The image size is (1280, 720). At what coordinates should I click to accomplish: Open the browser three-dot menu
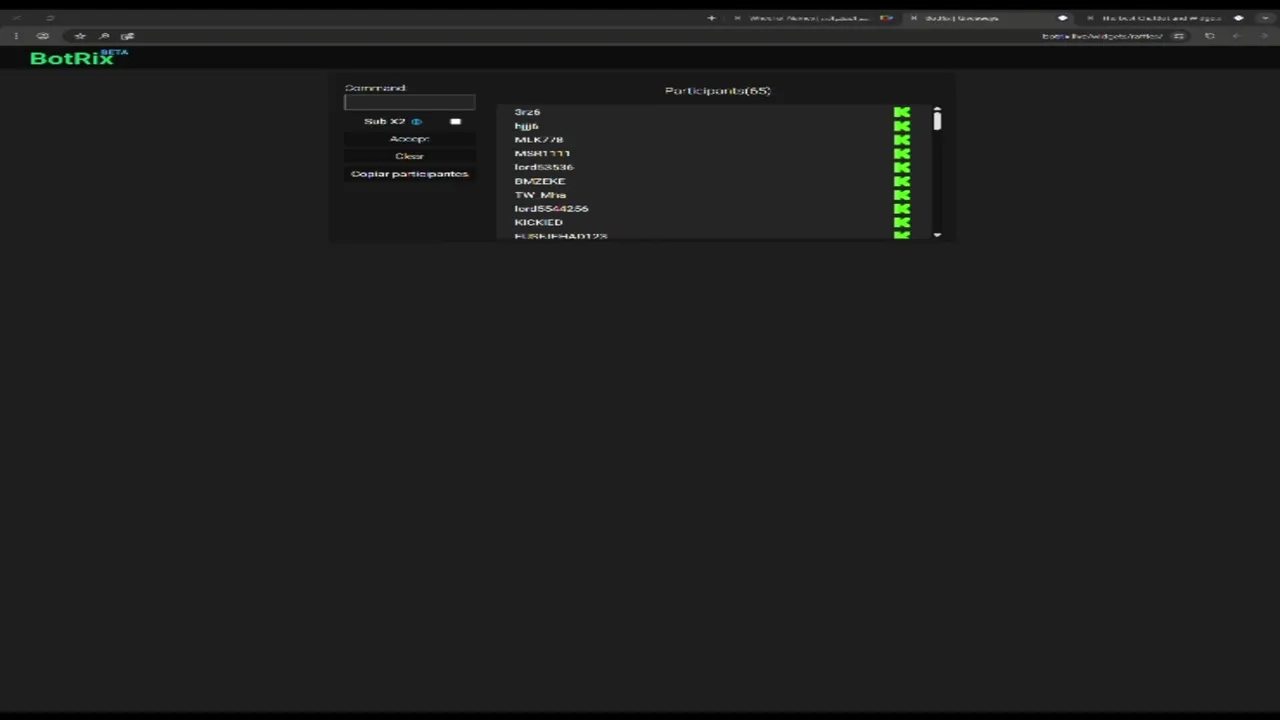pyautogui.click(x=16, y=36)
